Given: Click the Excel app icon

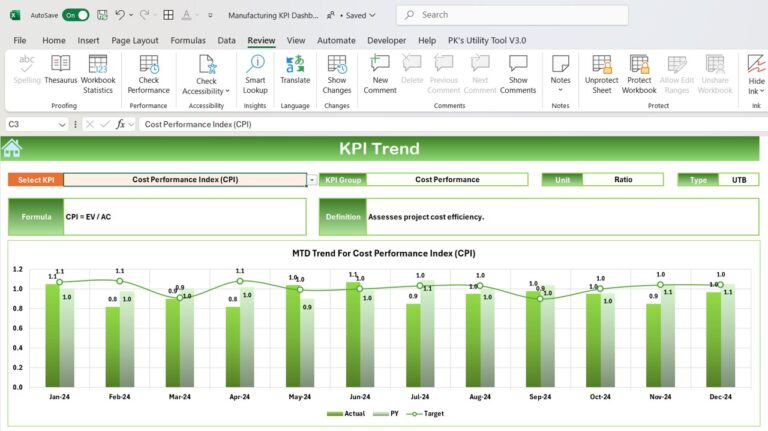Looking at the screenshot, I should coord(15,15).
